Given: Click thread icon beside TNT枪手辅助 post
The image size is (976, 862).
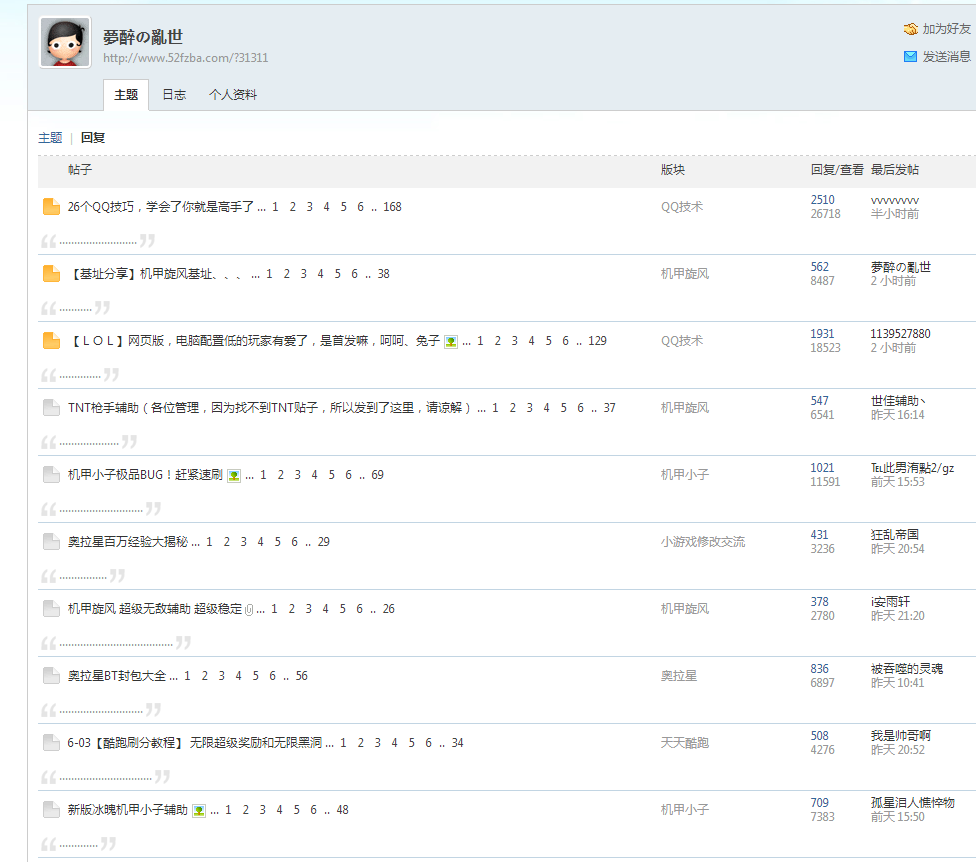Looking at the screenshot, I should click(x=52, y=408).
